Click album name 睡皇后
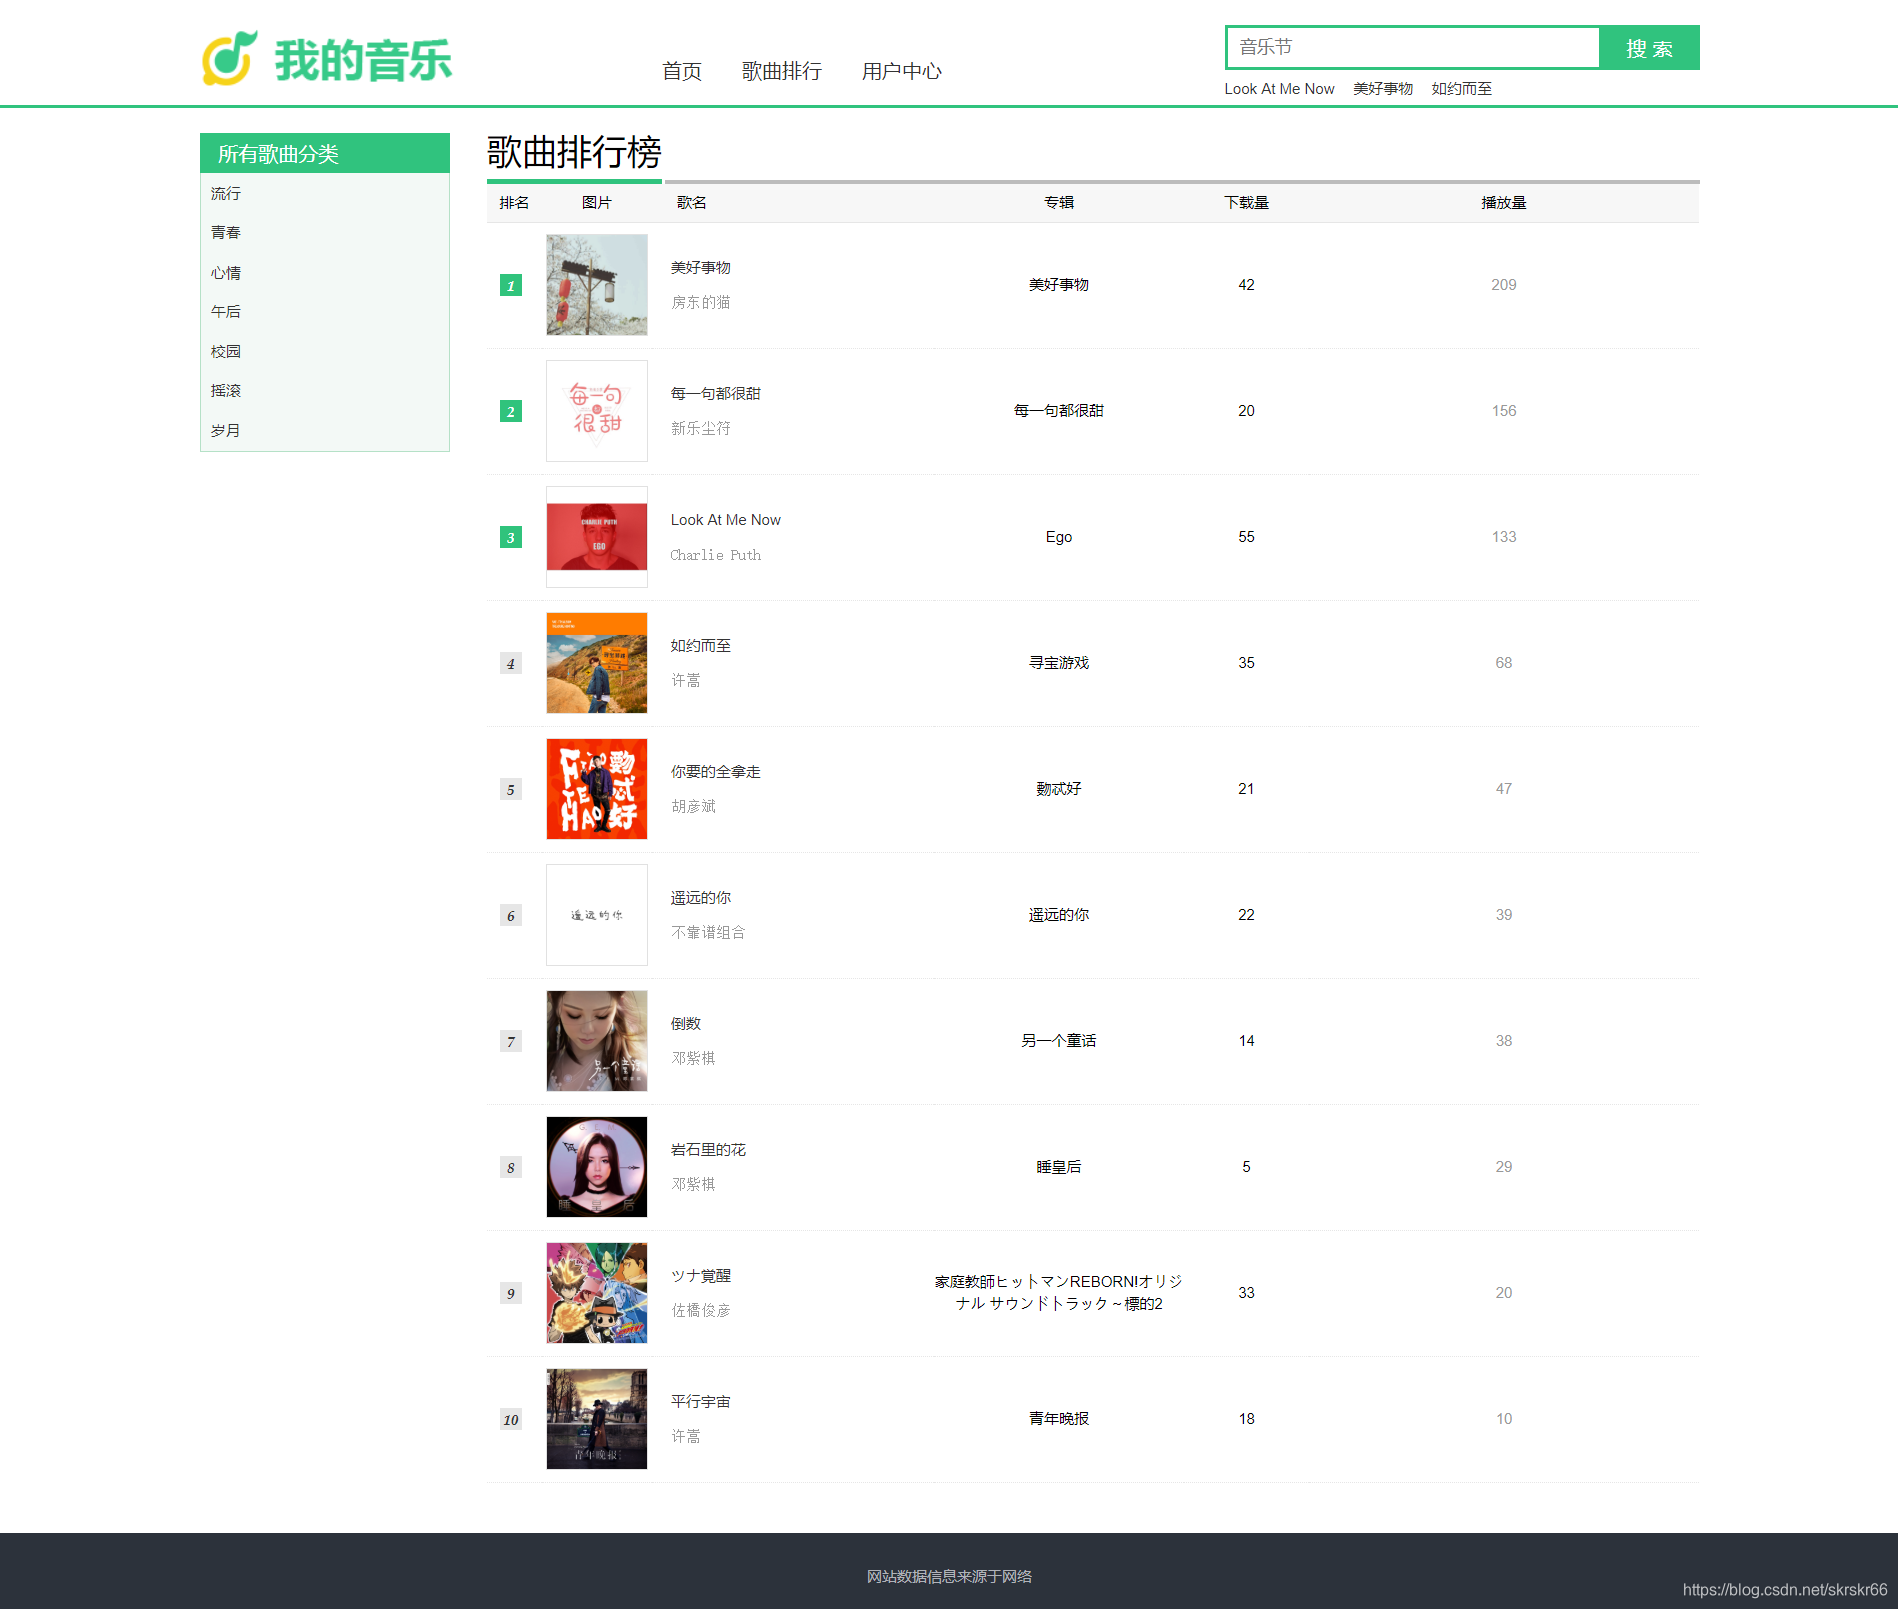This screenshot has width=1898, height=1609. pyautogui.click(x=1059, y=1167)
